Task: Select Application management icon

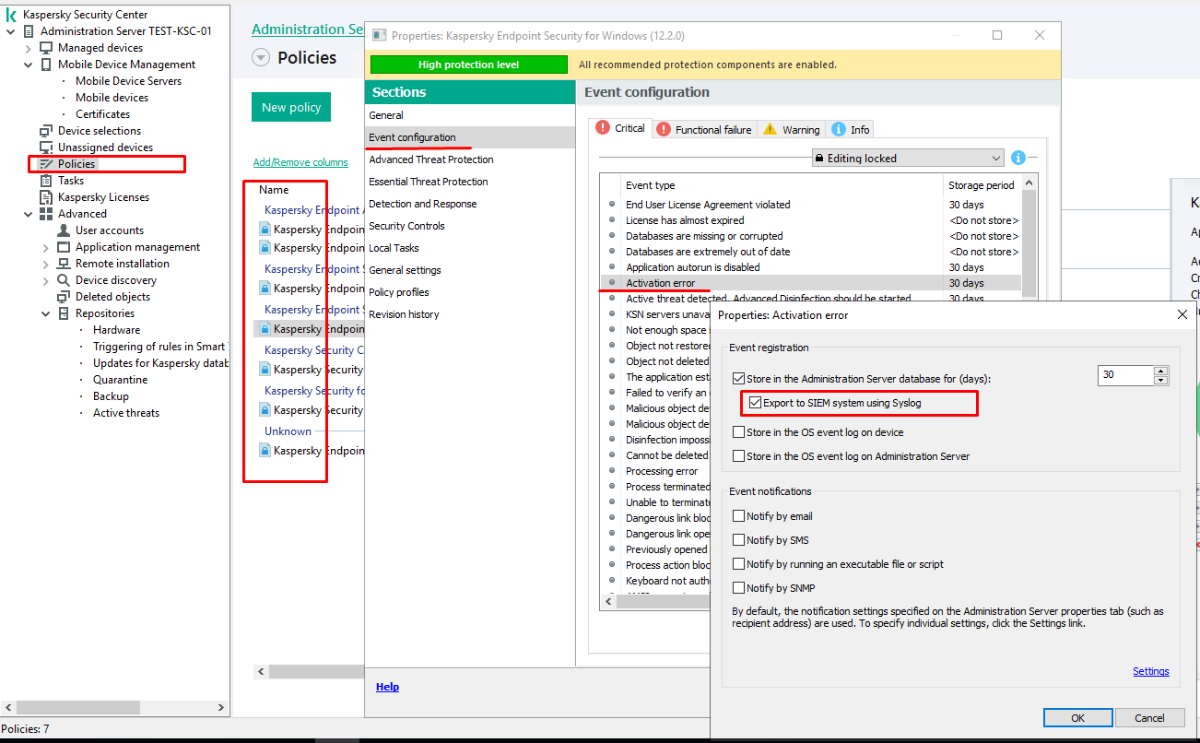Action: (x=64, y=247)
